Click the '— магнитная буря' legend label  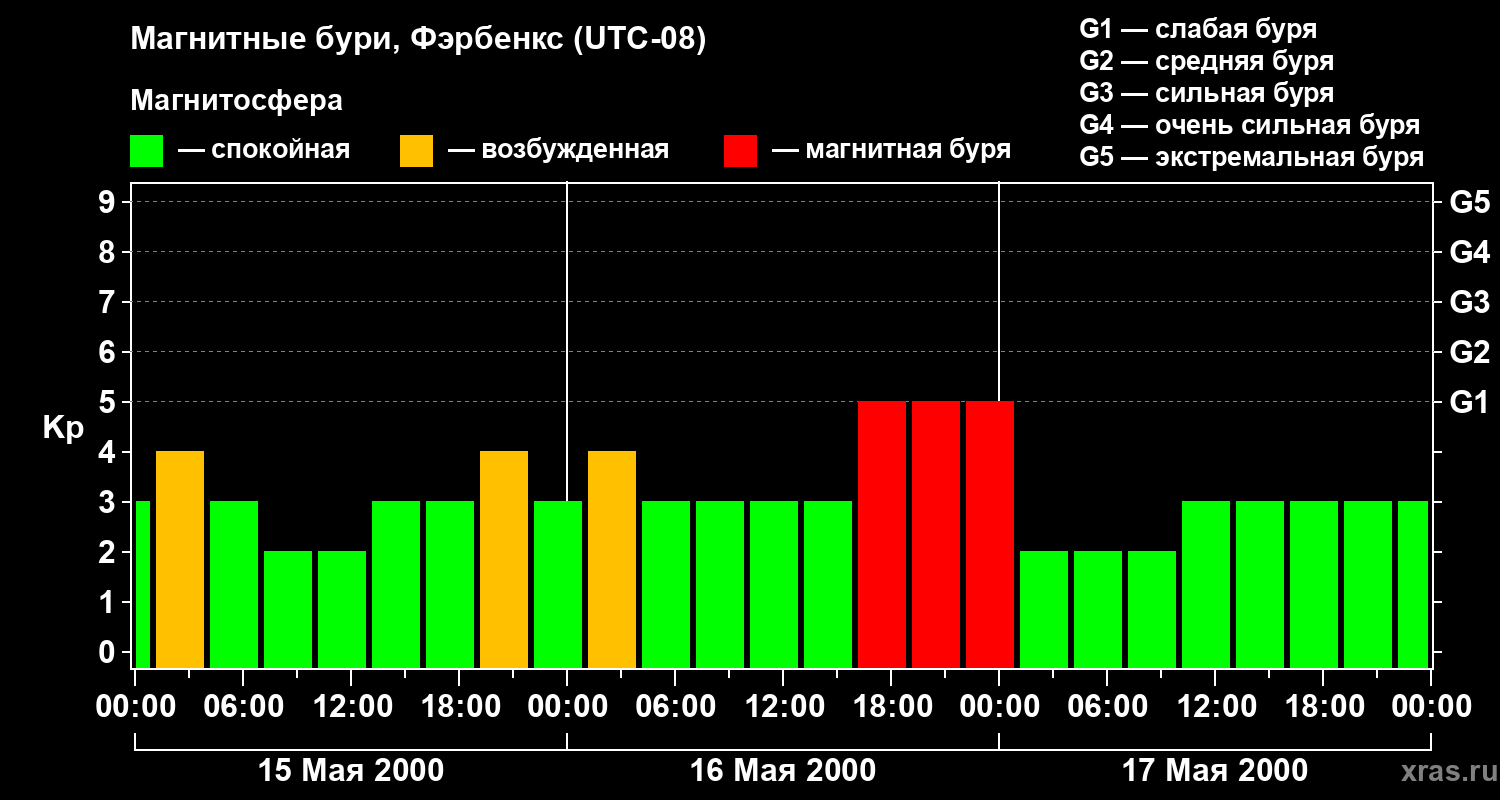coord(891,150)
